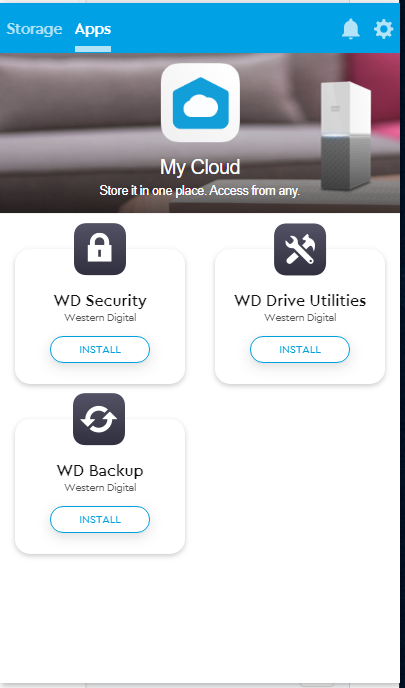The image size is (405, 688).
Task: Click the My Cloud house icon
Action: [x=200, y=103]
